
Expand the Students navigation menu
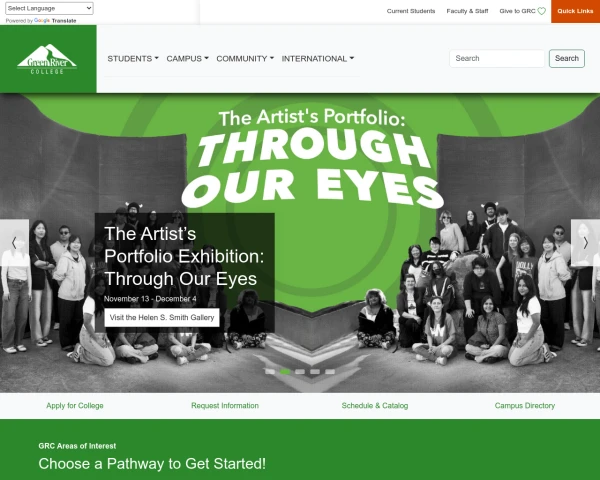pos(133,59)
